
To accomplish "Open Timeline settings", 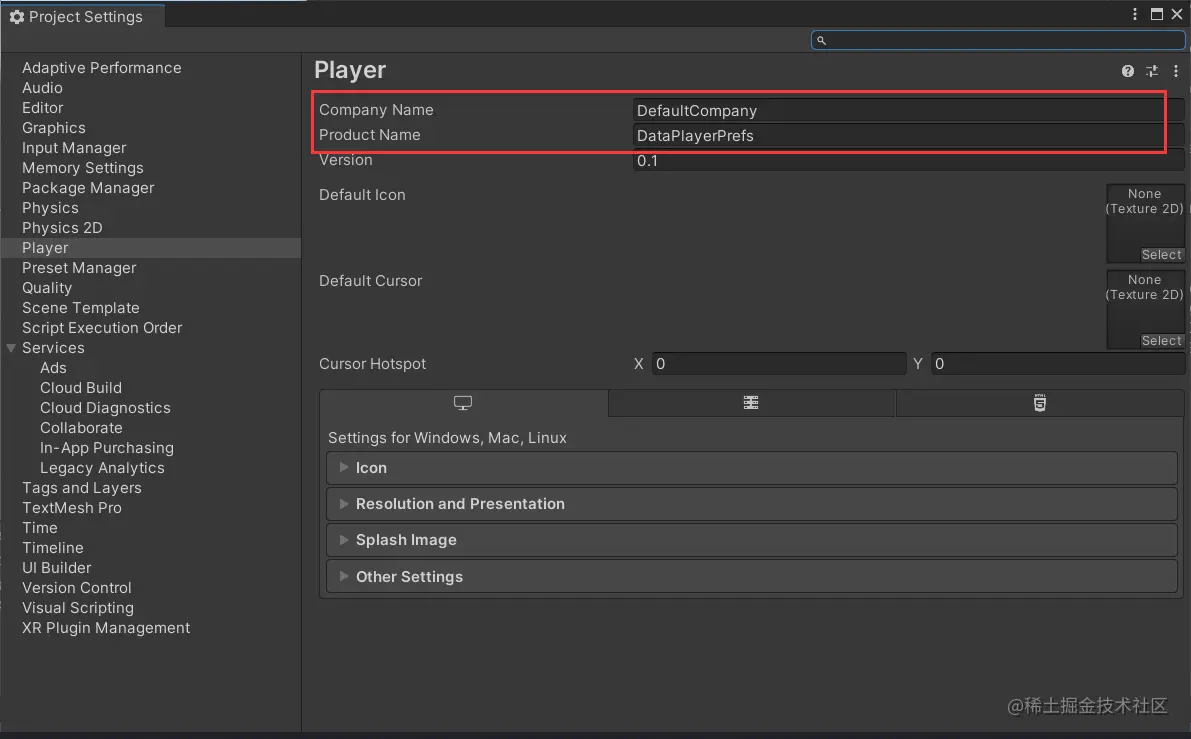I will click(x=53, y=548).
